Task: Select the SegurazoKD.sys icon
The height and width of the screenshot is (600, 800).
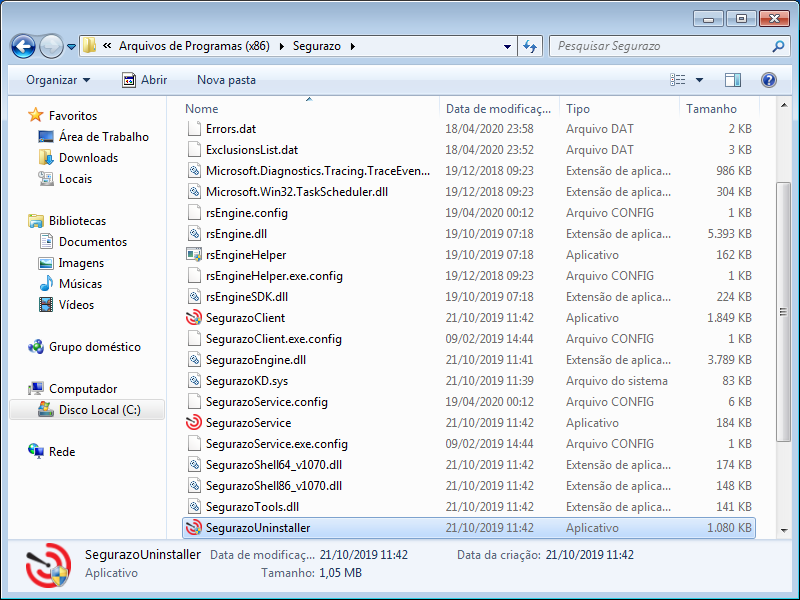Action: (x=194, y=381)
